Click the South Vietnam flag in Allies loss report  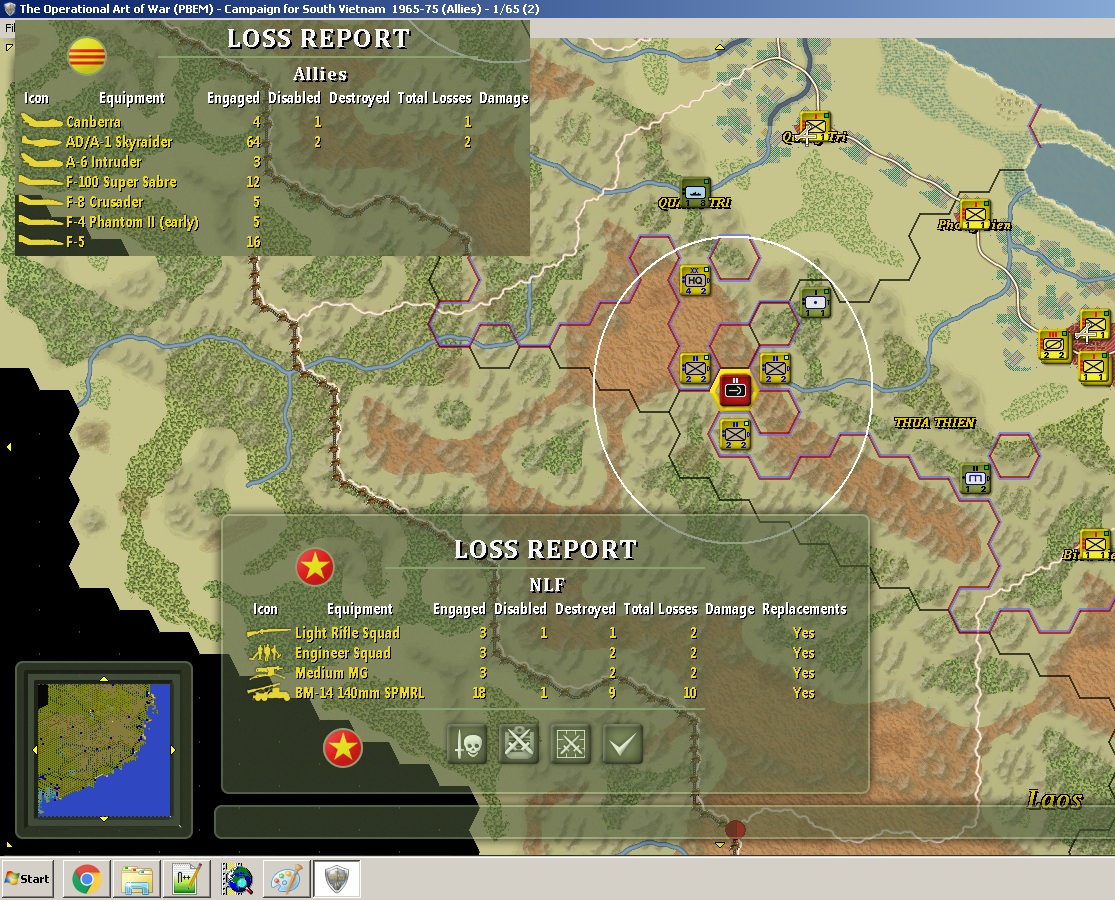tap(87, 55)
